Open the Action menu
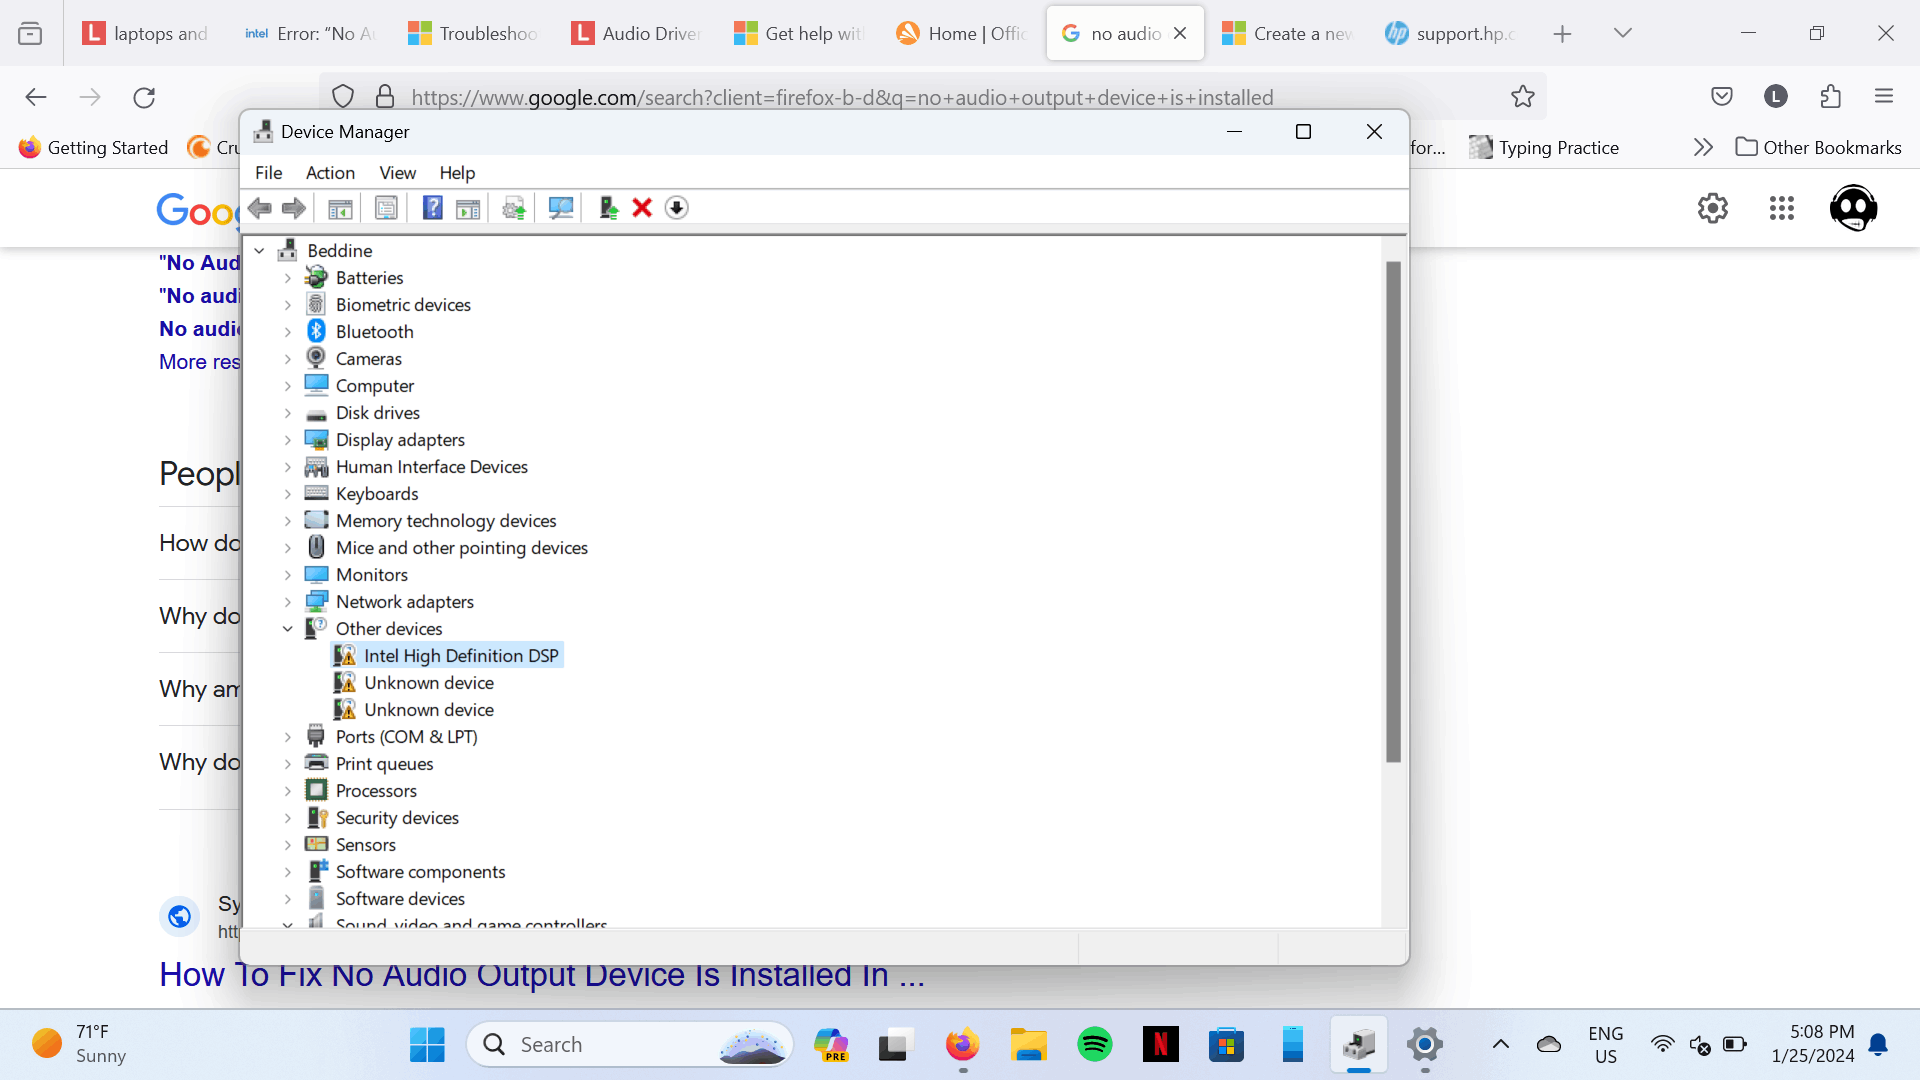1920x1080 pixels. coord(330,172)
